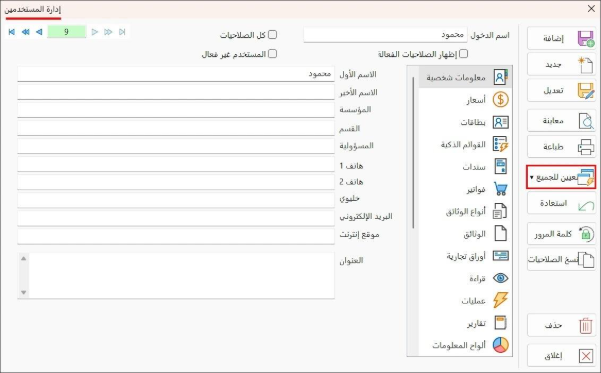This screenshot has height=373, width=601.
Task: Click the خليوي mobile field
Action: coord(176,200)
